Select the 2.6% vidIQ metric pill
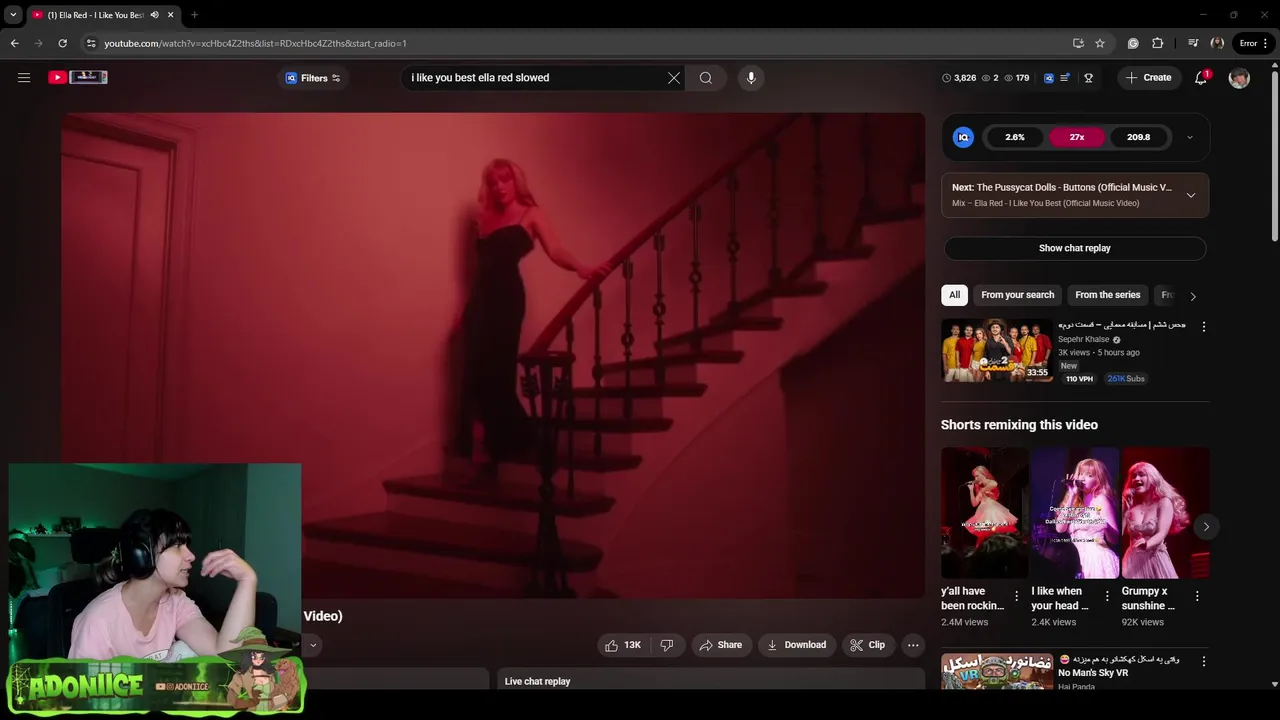The image size is (1280, 720). (x=1015, y=137)
